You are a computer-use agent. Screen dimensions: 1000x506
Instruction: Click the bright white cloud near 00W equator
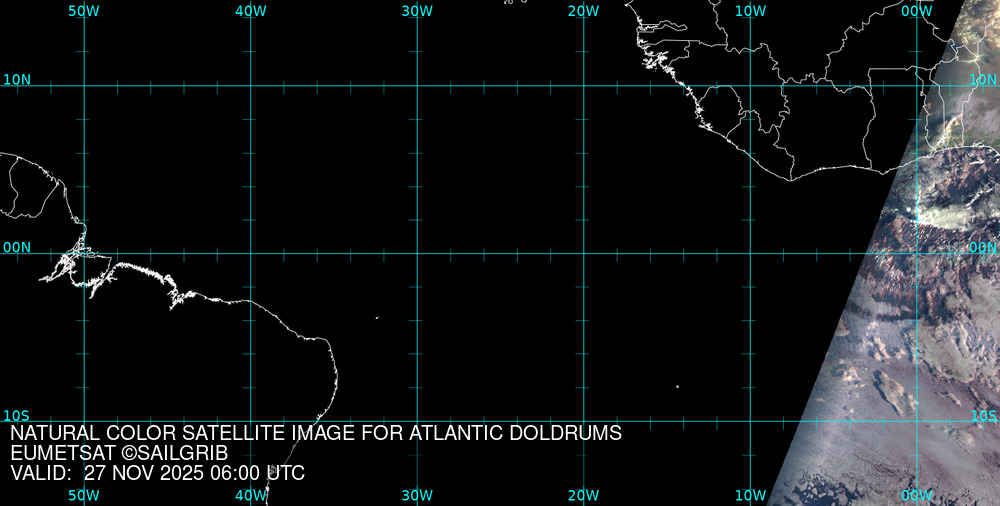935,215
